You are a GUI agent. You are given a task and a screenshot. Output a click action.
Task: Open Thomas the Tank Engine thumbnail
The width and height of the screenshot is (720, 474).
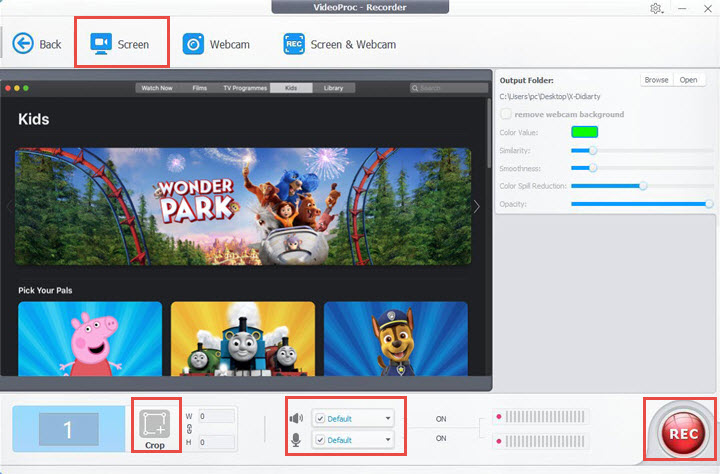click(243, 339)
